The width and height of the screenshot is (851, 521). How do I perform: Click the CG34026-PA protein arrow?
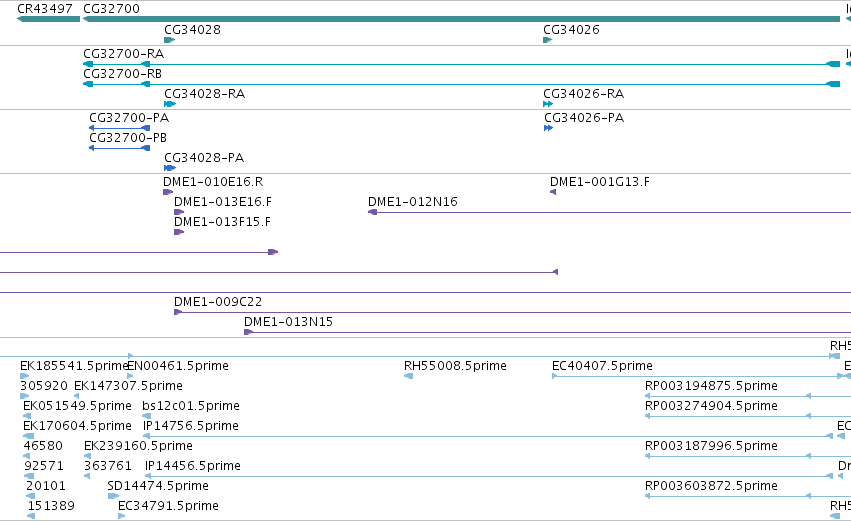click(x=548, y=128)
